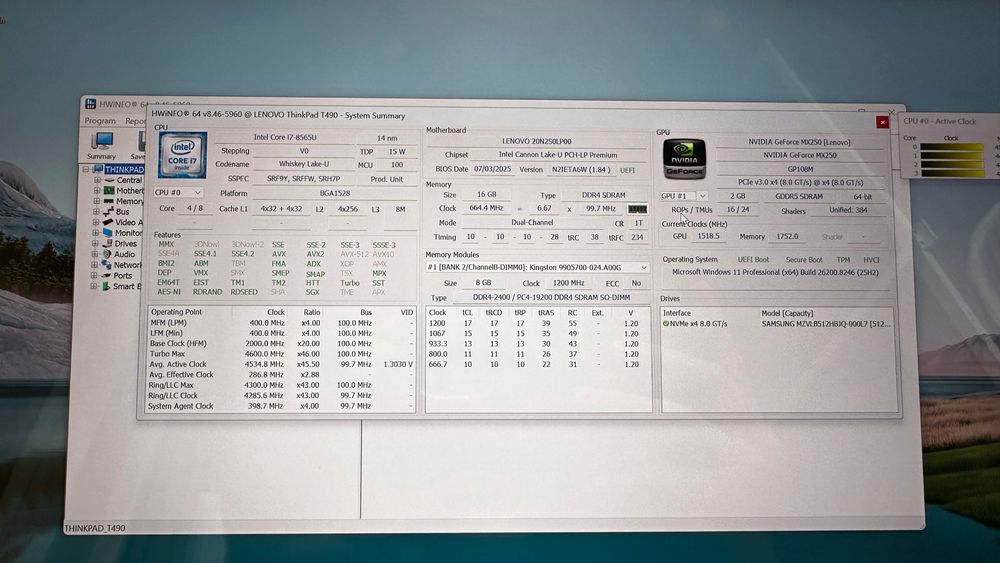This screenshot has height=563, width=1000.
Task: Click the Core 1 clock bar
Action: pyautogui.click(x=952, y=156)
